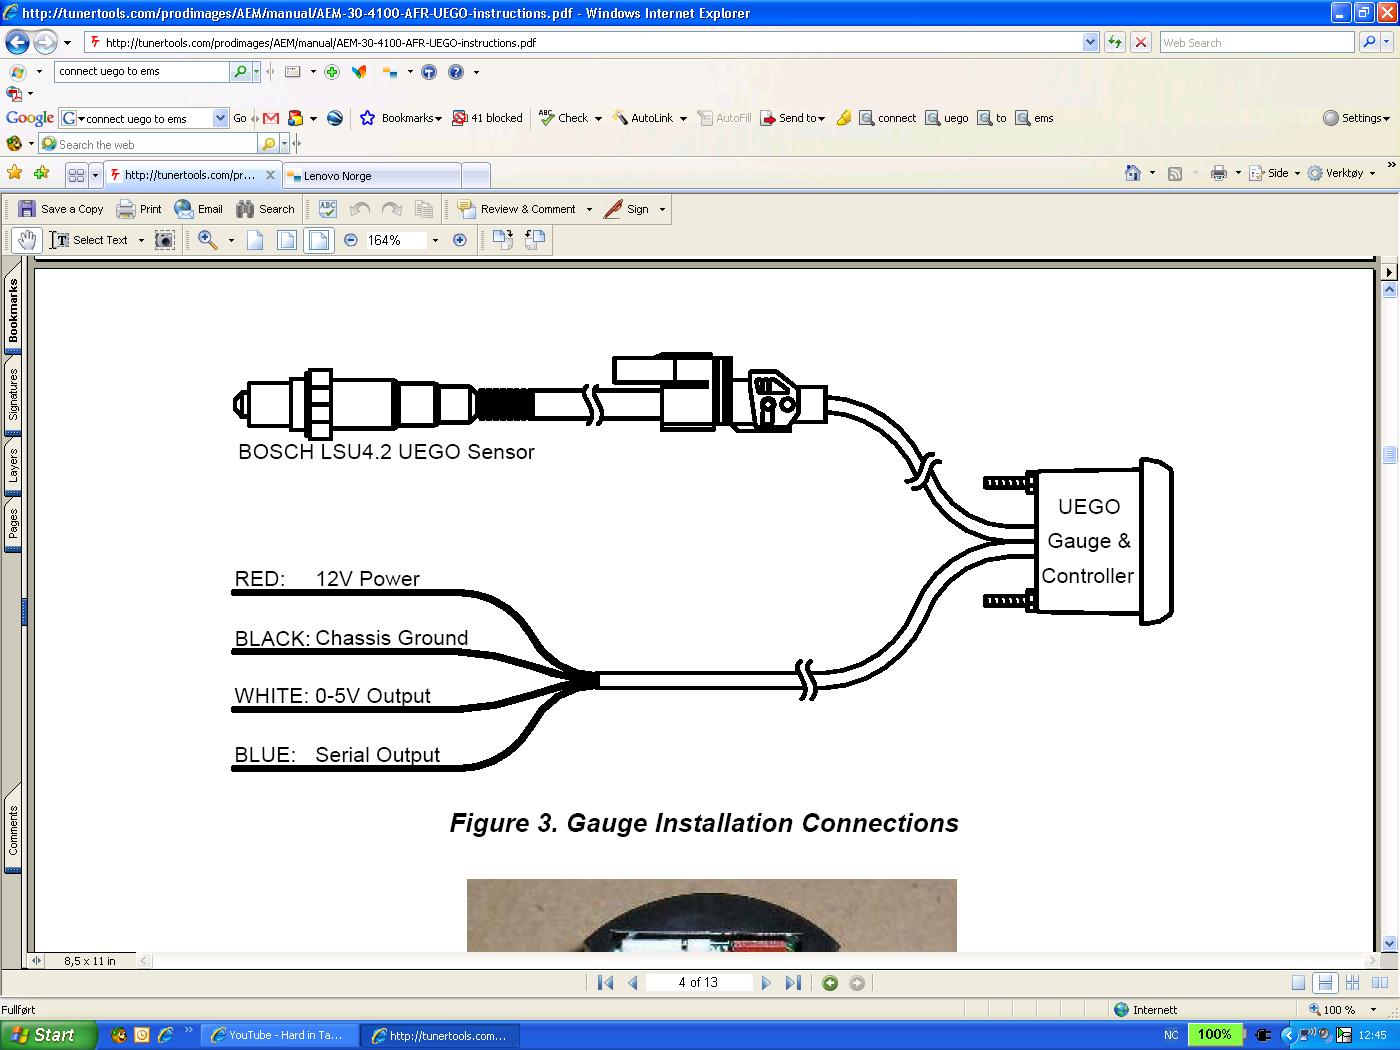The width and height of the screenshot is (1400, 1050).
Task: Expand the Review & Comment dropdown
Action: [589, 209]
